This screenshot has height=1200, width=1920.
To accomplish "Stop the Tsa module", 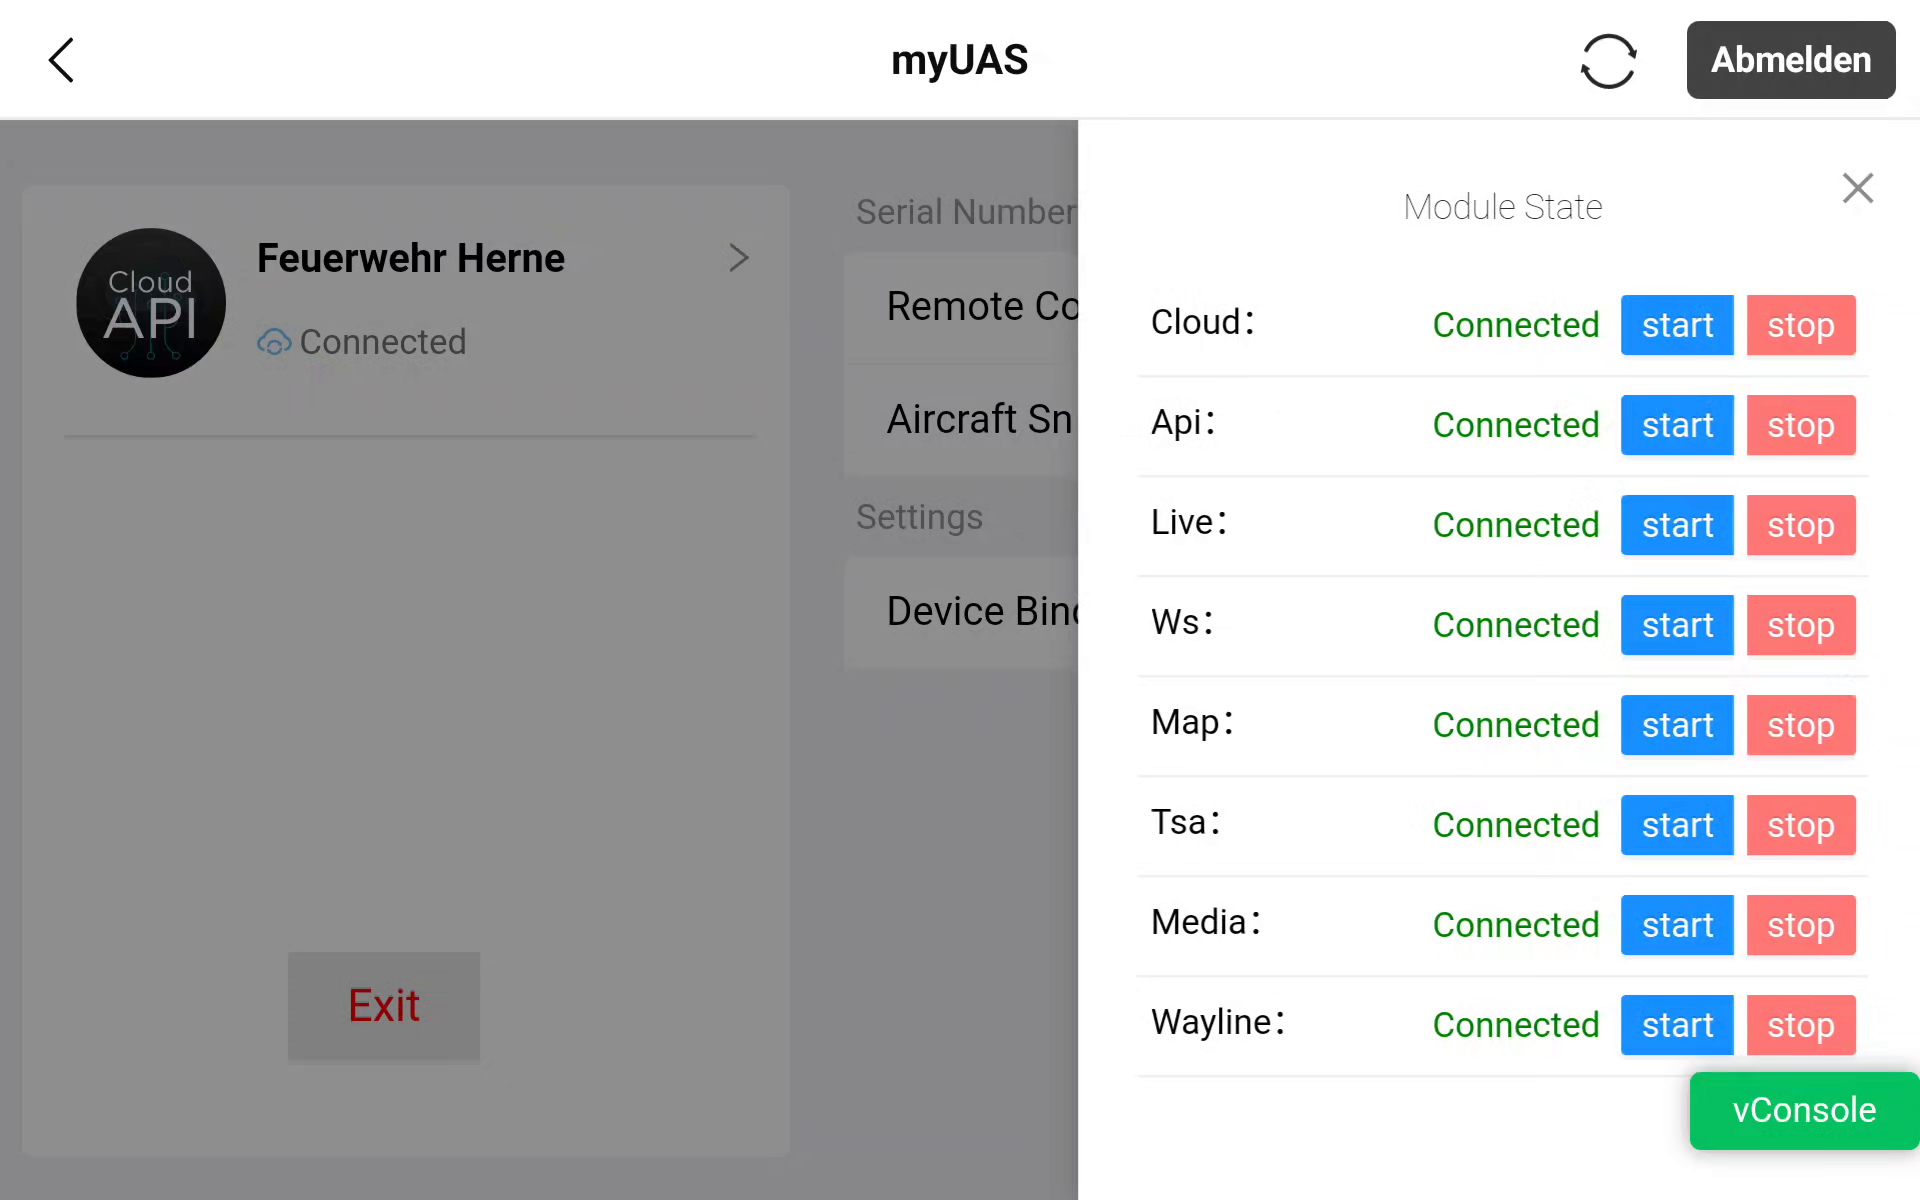I will [1800, 825].
